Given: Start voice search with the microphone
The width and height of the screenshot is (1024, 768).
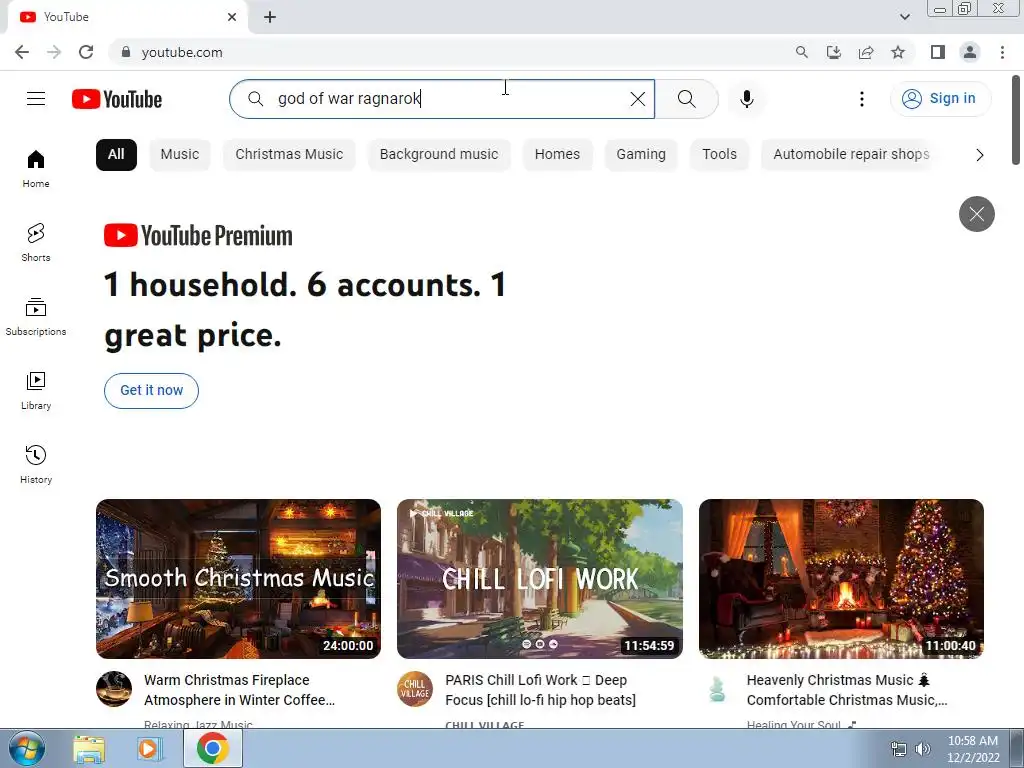Looking at the screenshot, I should point(746,99).
